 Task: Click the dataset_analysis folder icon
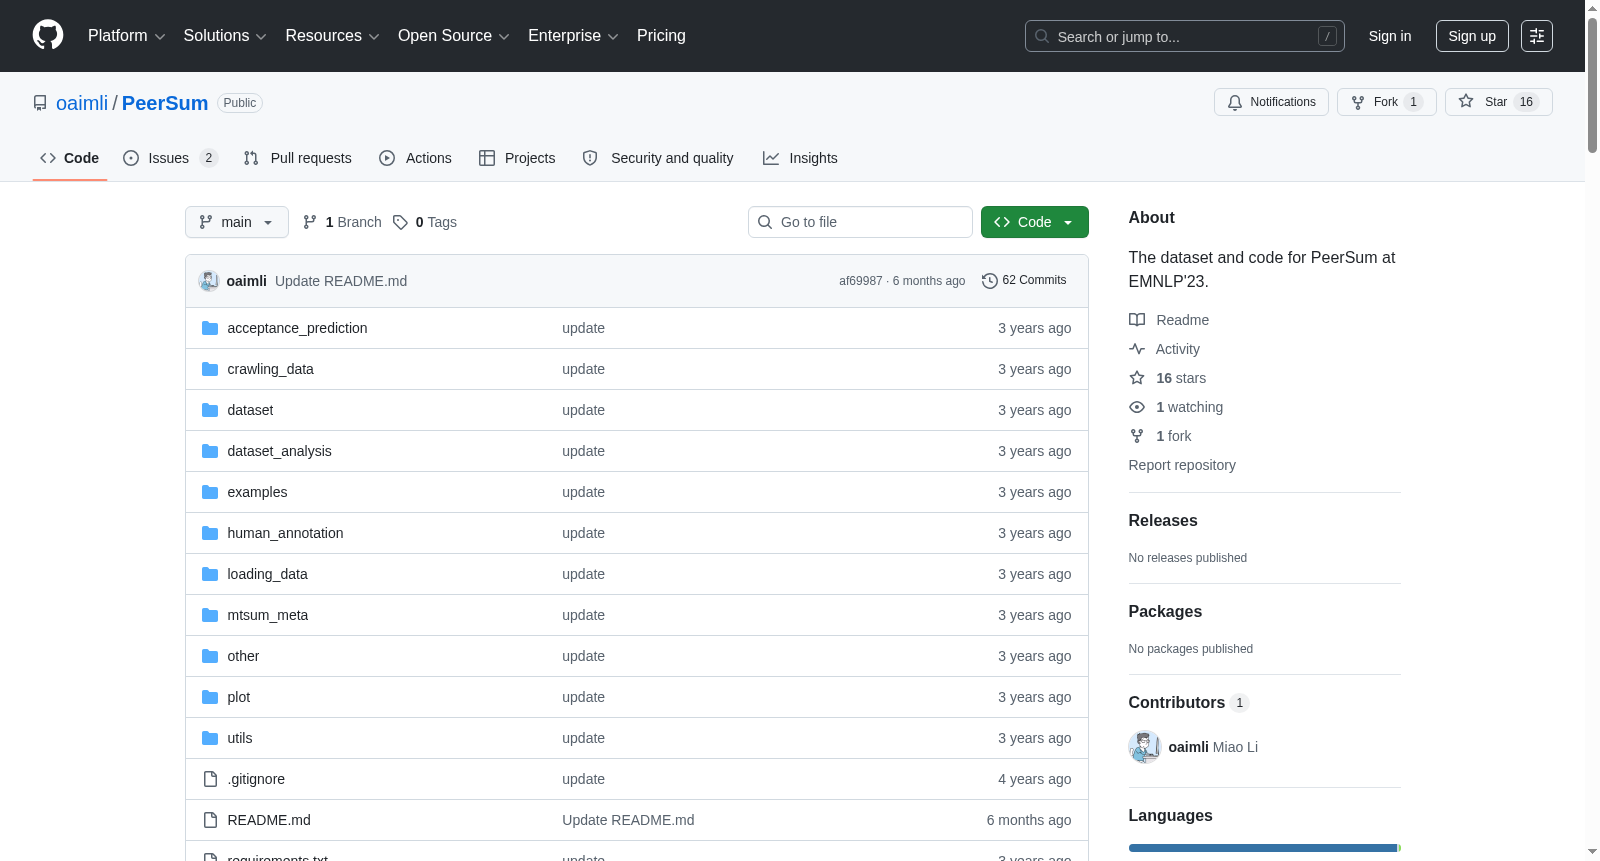[x=210, y=451]
